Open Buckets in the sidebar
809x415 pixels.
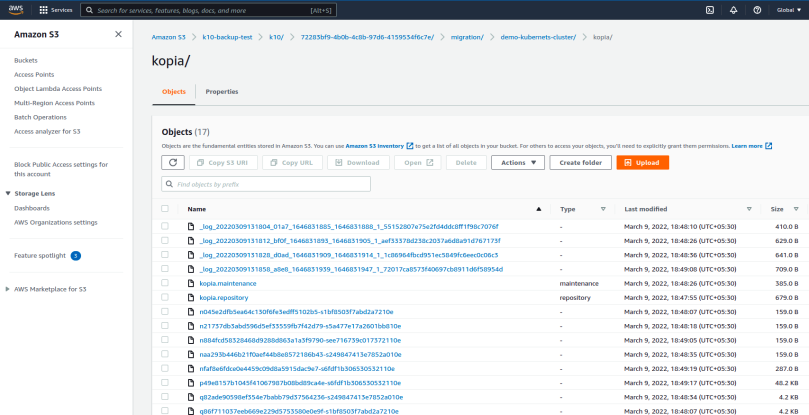point(26,60)
